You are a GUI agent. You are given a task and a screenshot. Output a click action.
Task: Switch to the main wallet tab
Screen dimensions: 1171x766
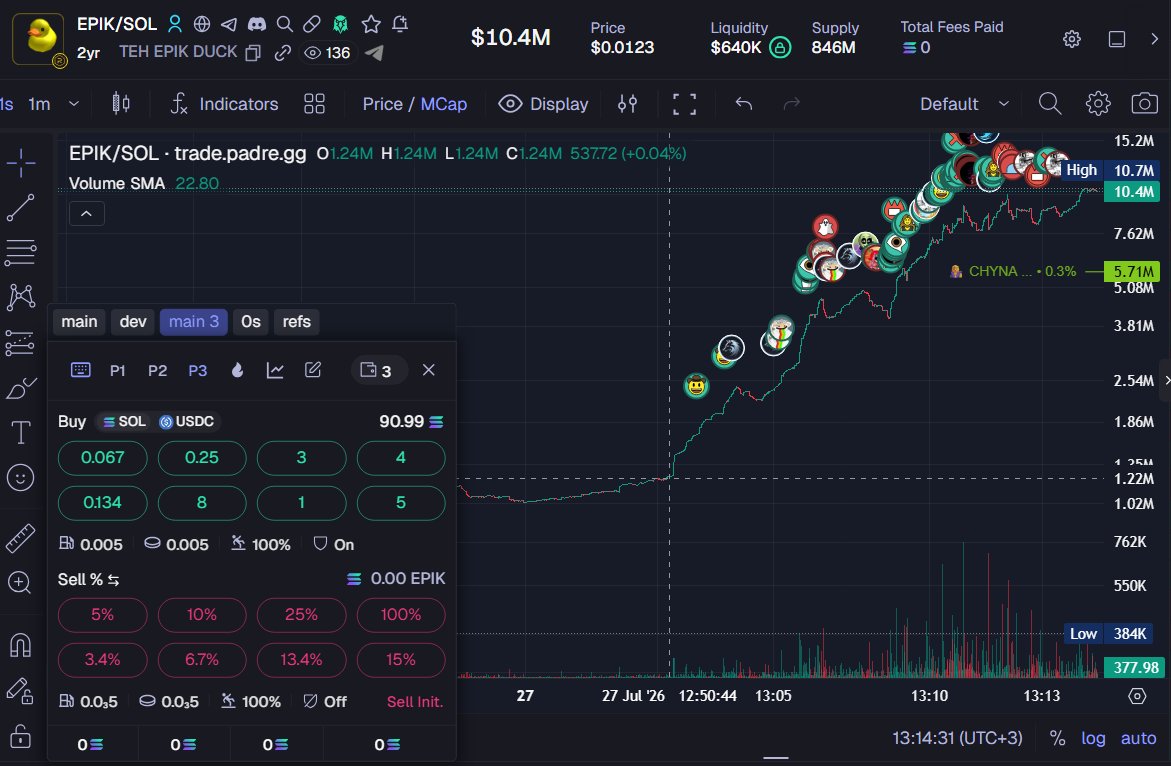coord(79,322)
